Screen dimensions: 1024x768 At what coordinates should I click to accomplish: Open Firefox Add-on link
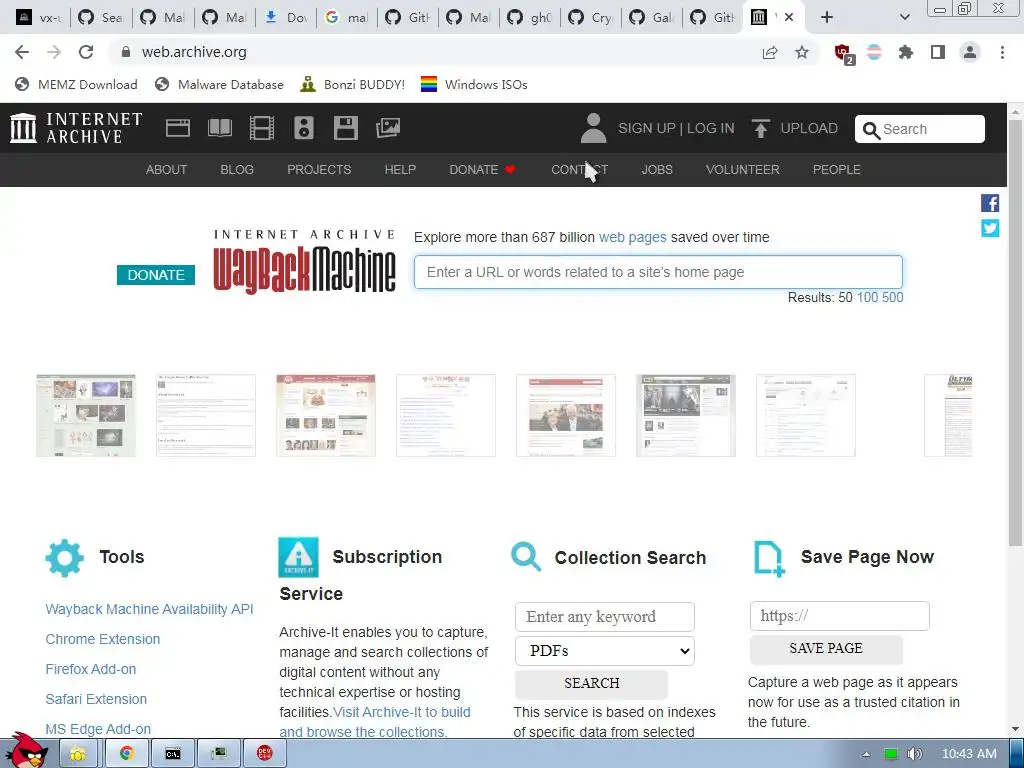coord(91,669)
